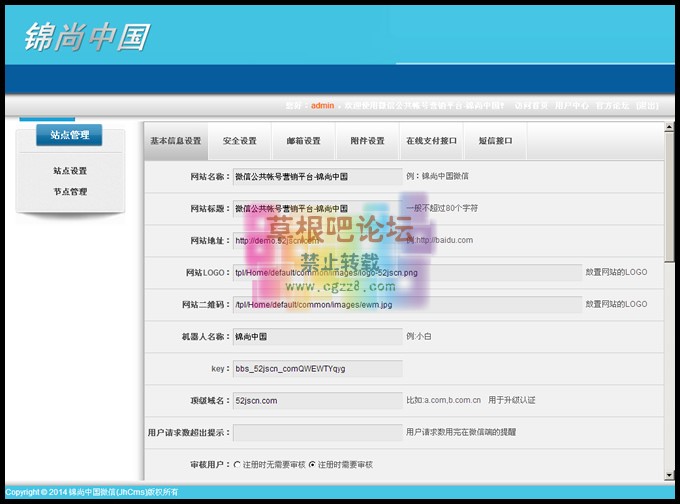The height and width of the screenshot is (504, 680).
Task: Click the 网站LOGO path field
Action: click(x=407, y=273)
